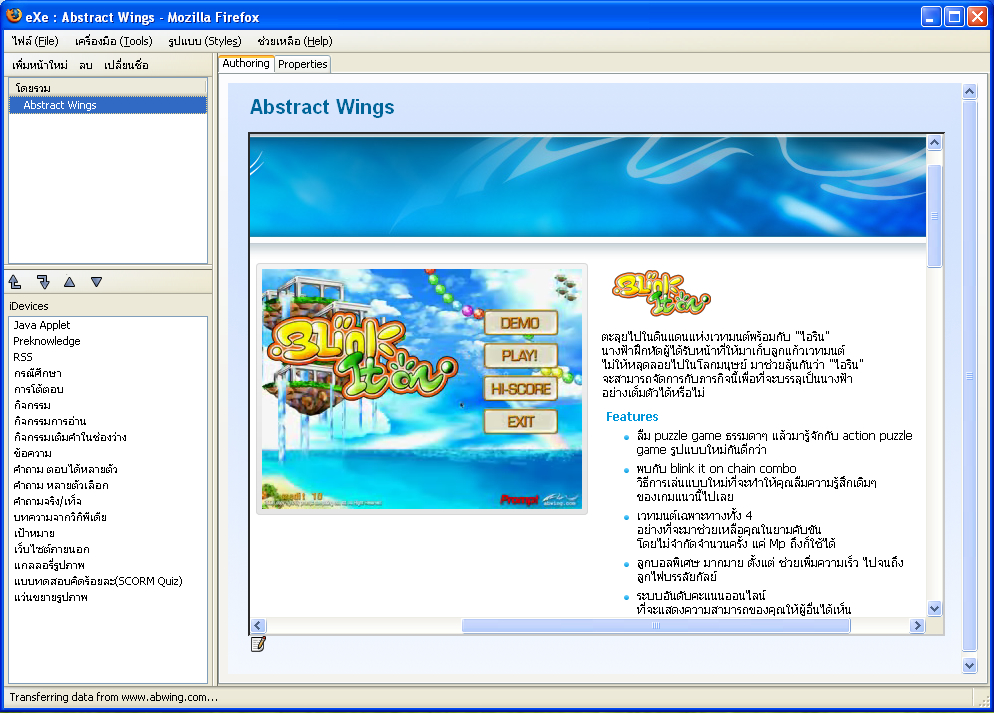Click the blue banner image in embedded page
Viewport: 994px width, 713px height.
coord(588,187)
